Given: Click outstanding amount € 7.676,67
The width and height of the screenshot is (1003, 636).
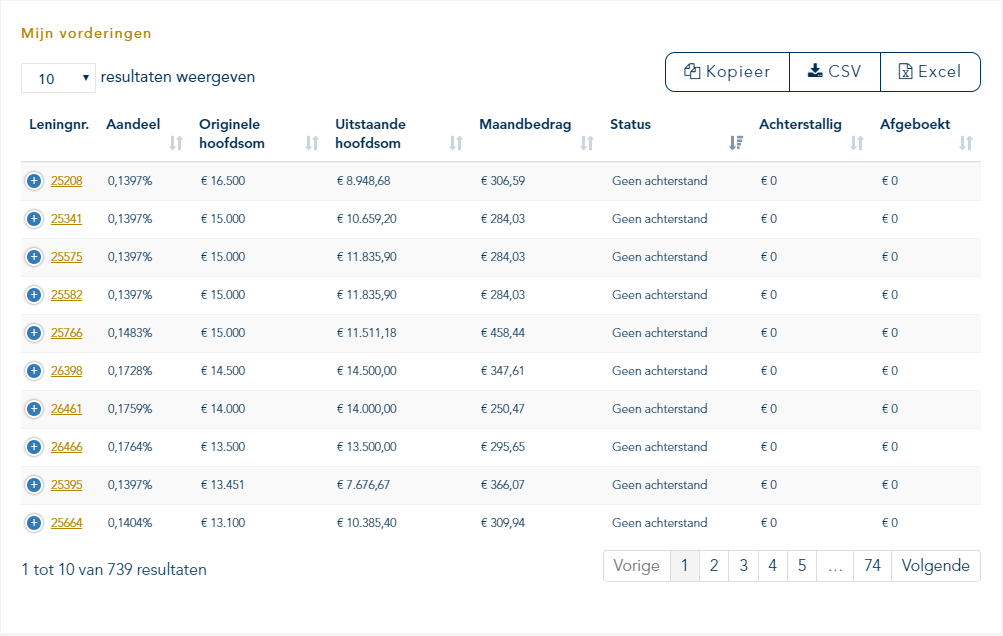Looking at the screenshot, I should click(x=363, y=485).
